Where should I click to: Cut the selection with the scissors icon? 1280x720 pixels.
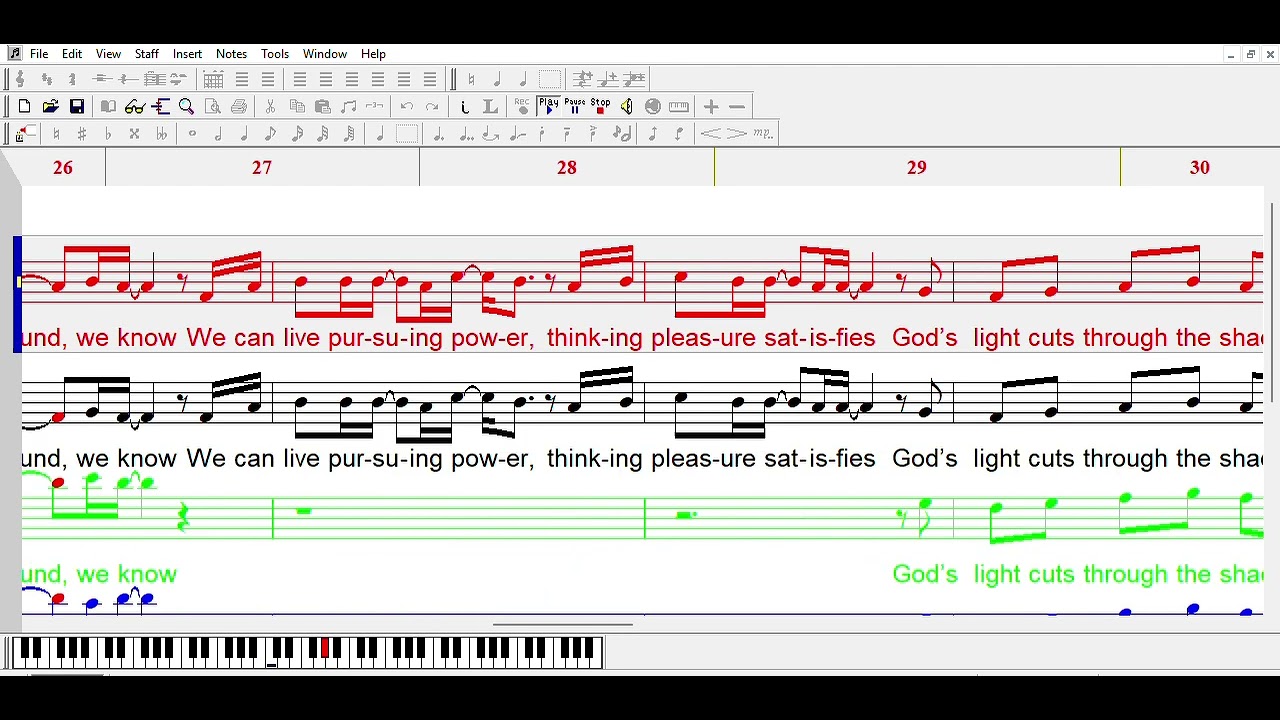point(270,106)
